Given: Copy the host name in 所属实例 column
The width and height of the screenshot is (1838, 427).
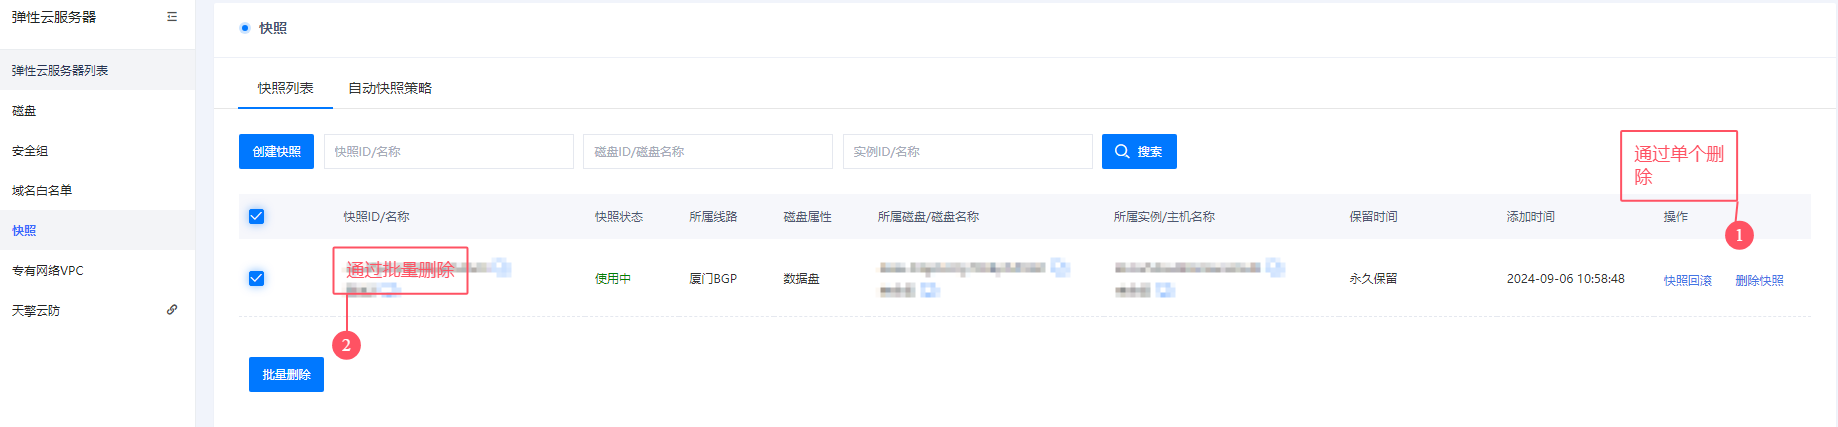Looking at the screenshot, I should (1164, 290).
